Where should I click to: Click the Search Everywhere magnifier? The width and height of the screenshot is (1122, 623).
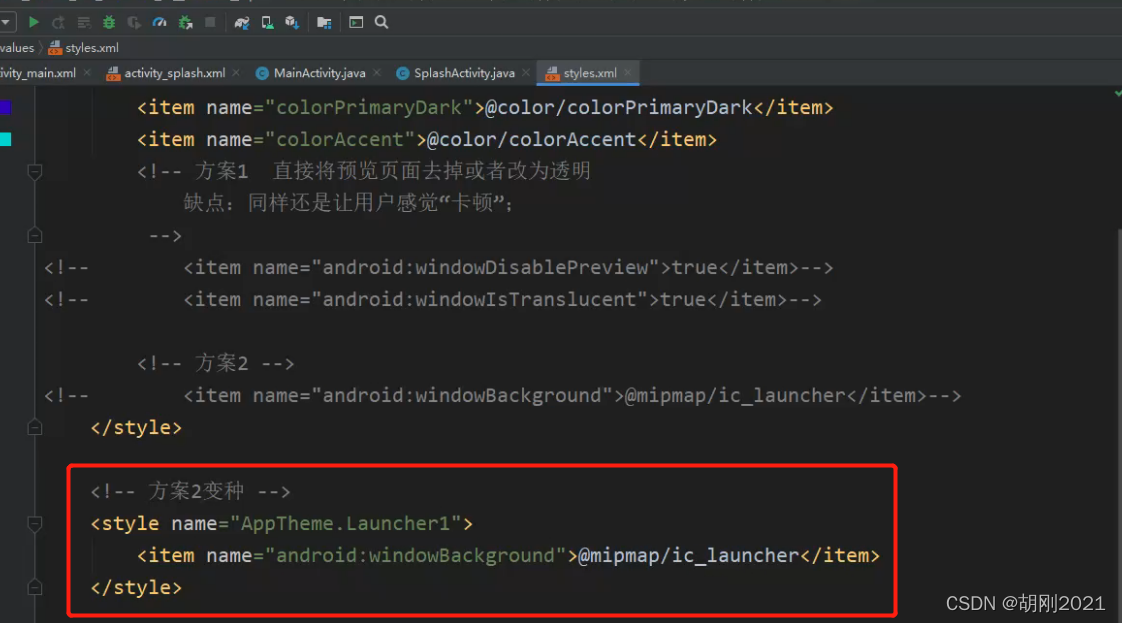381,22
